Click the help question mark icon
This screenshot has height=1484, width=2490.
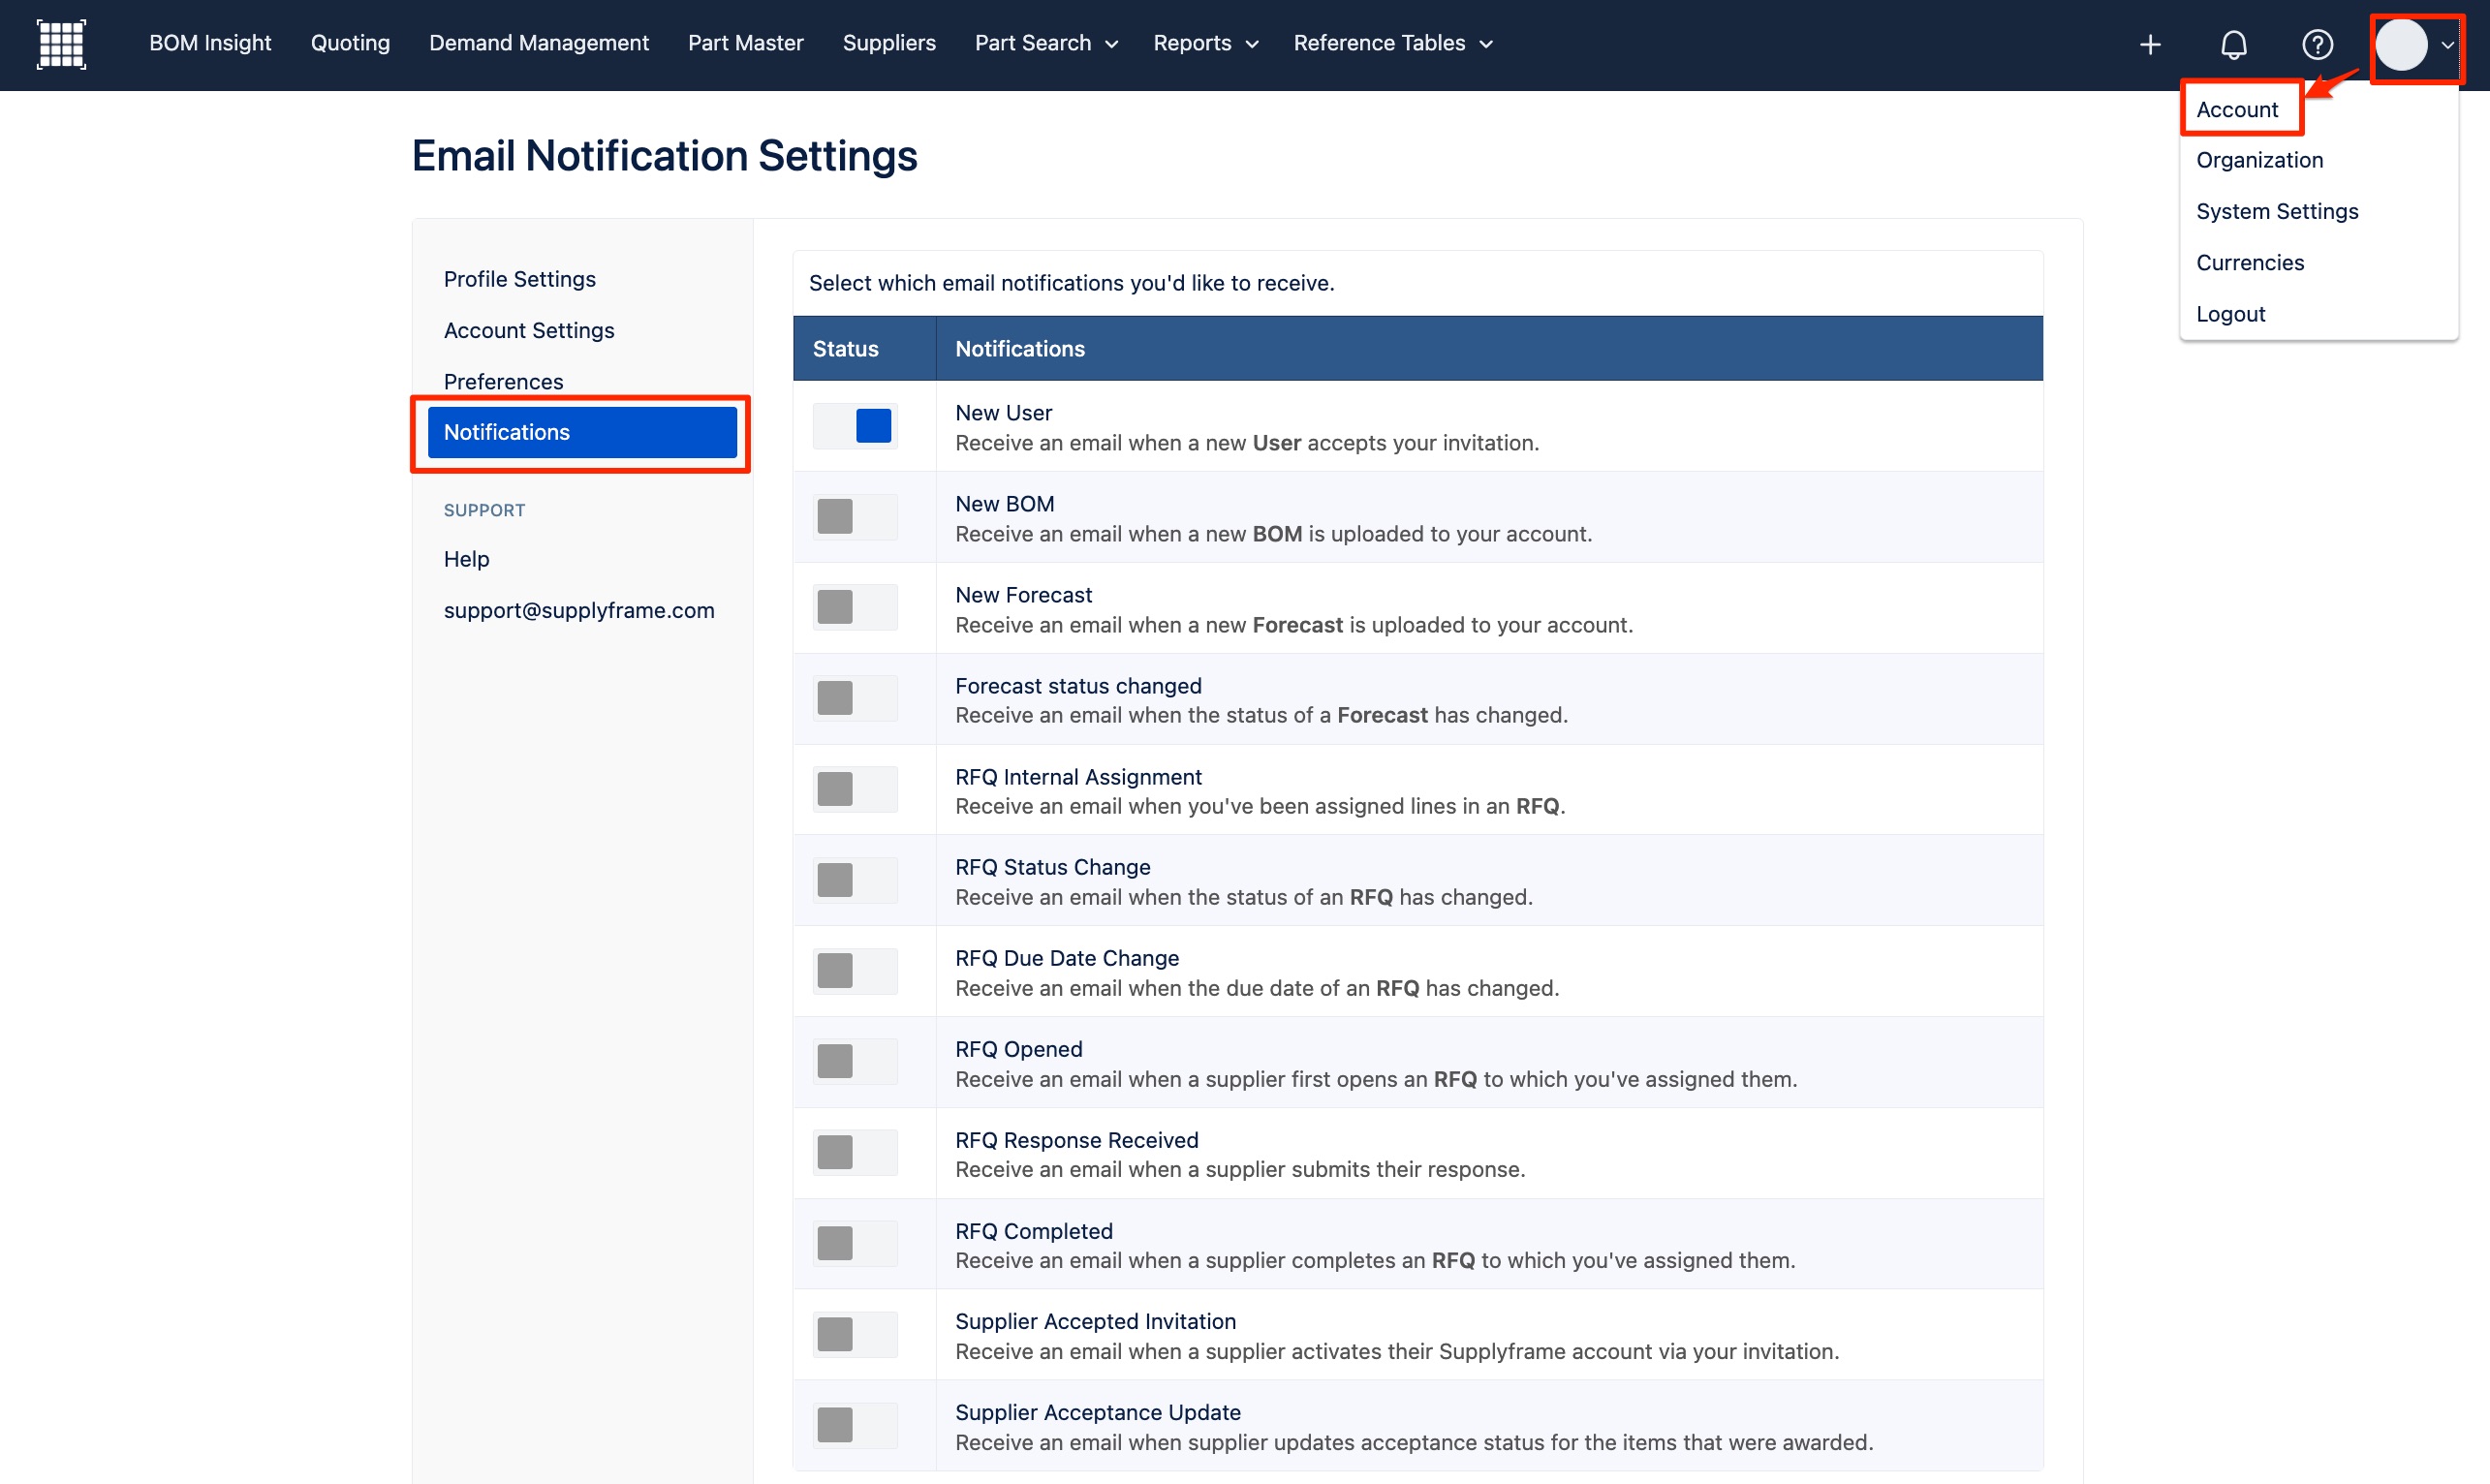(x=2317, y=44)
